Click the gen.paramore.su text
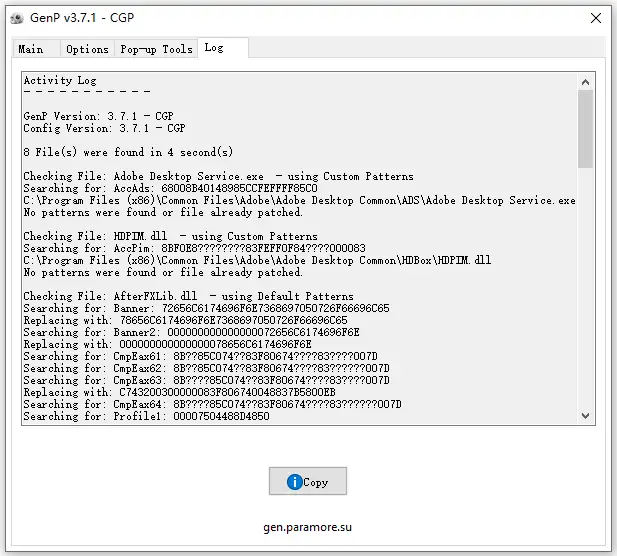Viewport: 617px width, 556px height. pos(307,527)
